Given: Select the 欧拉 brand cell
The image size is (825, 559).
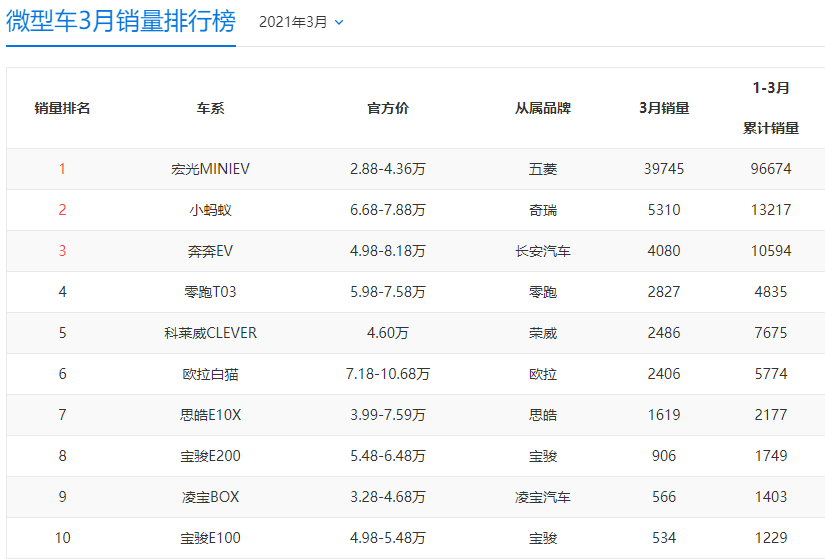Looking at the screenshot, I should pos(543,374).
